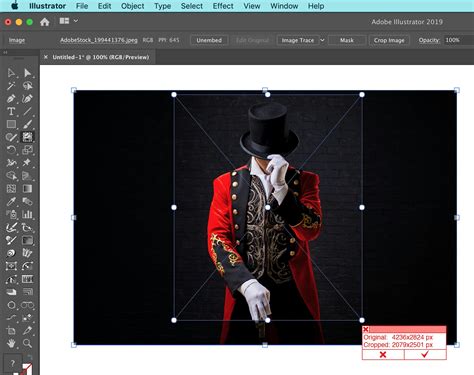Select the Type tool

pos(11,111)
